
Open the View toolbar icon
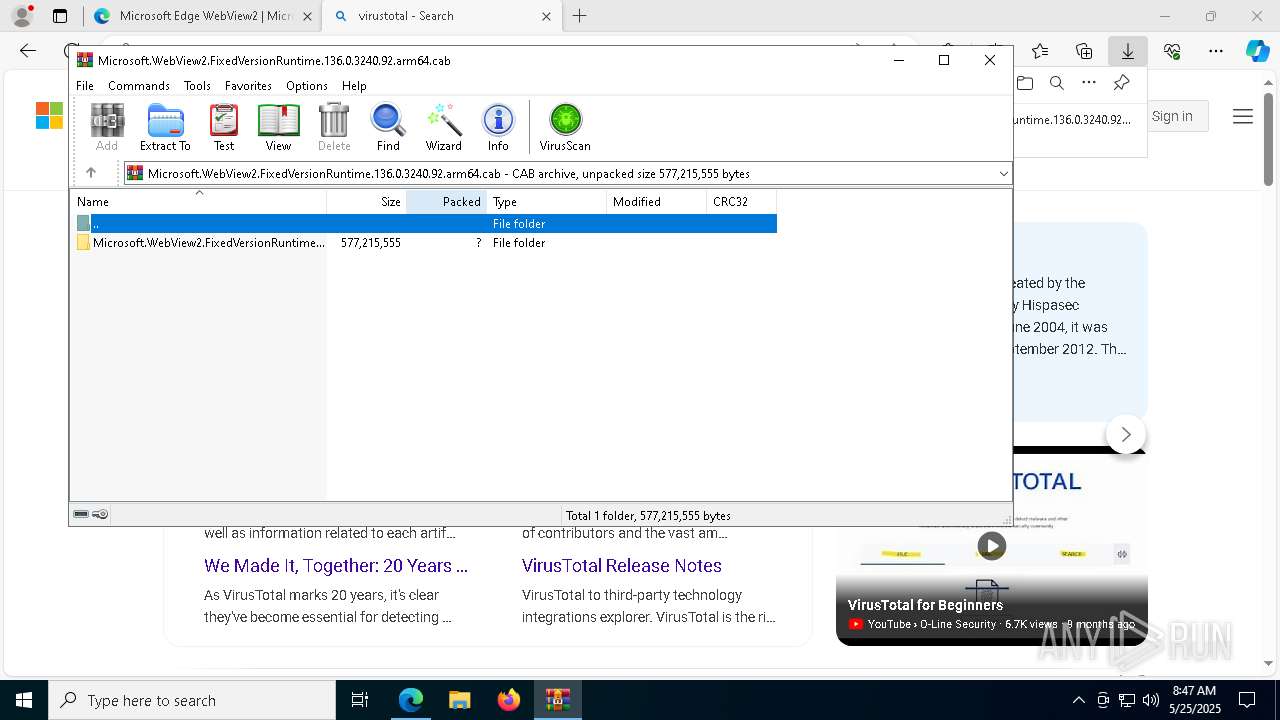[x=278, y=127]
